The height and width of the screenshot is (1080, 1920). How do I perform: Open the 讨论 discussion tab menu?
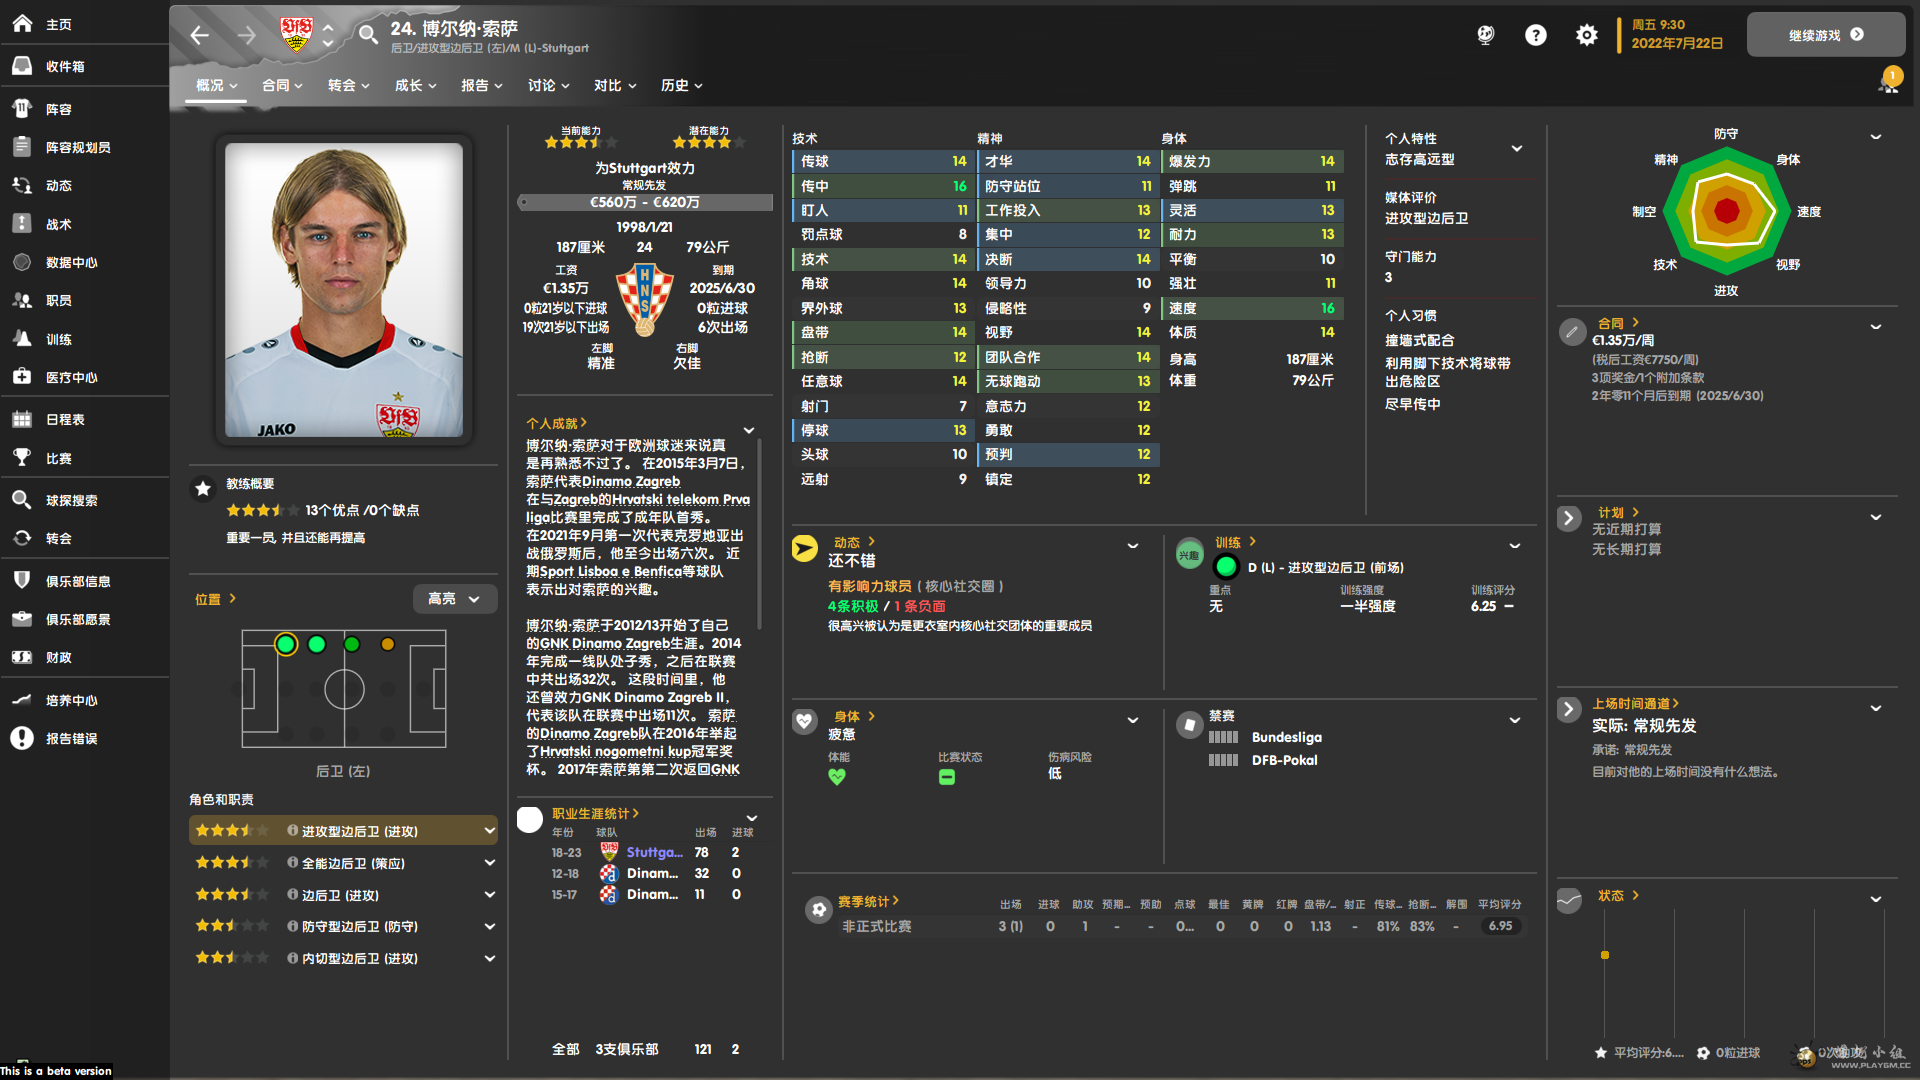548,86
